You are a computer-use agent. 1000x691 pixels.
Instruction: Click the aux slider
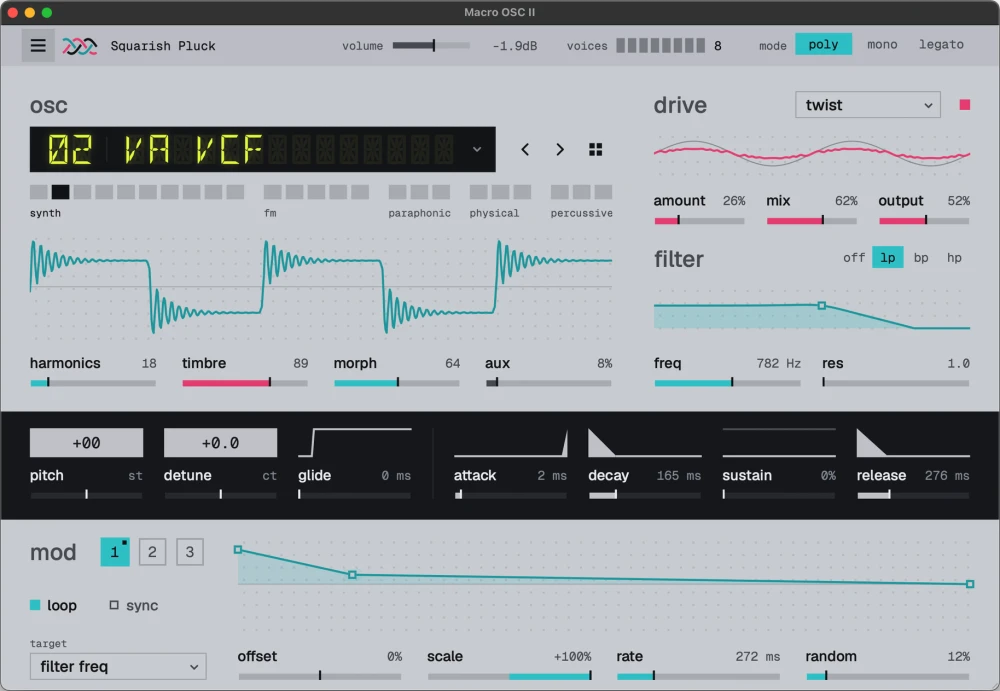coord(548,383)
